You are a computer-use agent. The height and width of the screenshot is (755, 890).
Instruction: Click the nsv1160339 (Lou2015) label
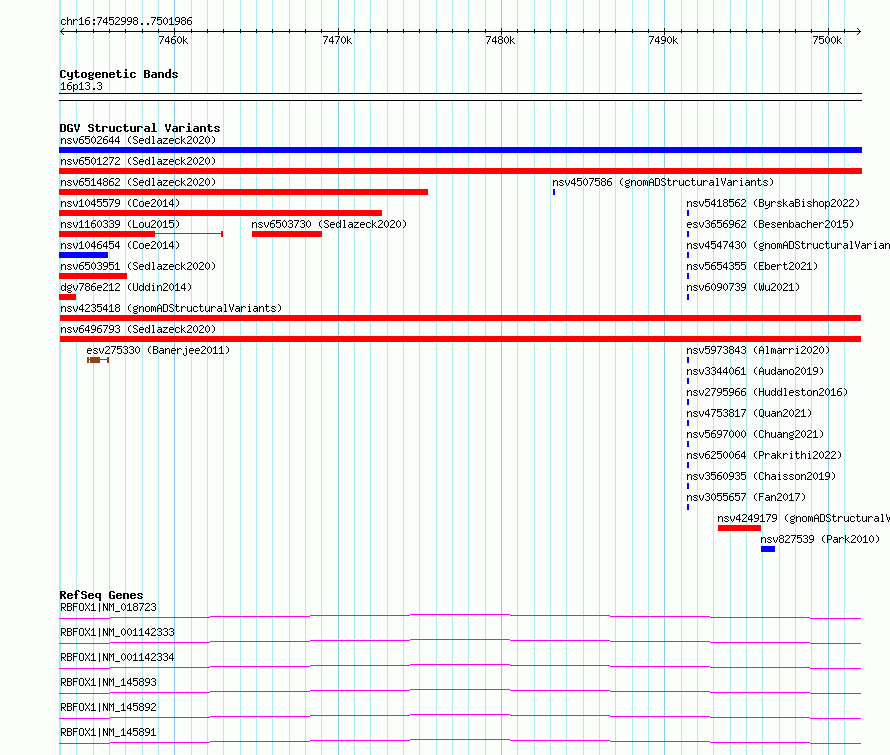[x=120, y=224]
